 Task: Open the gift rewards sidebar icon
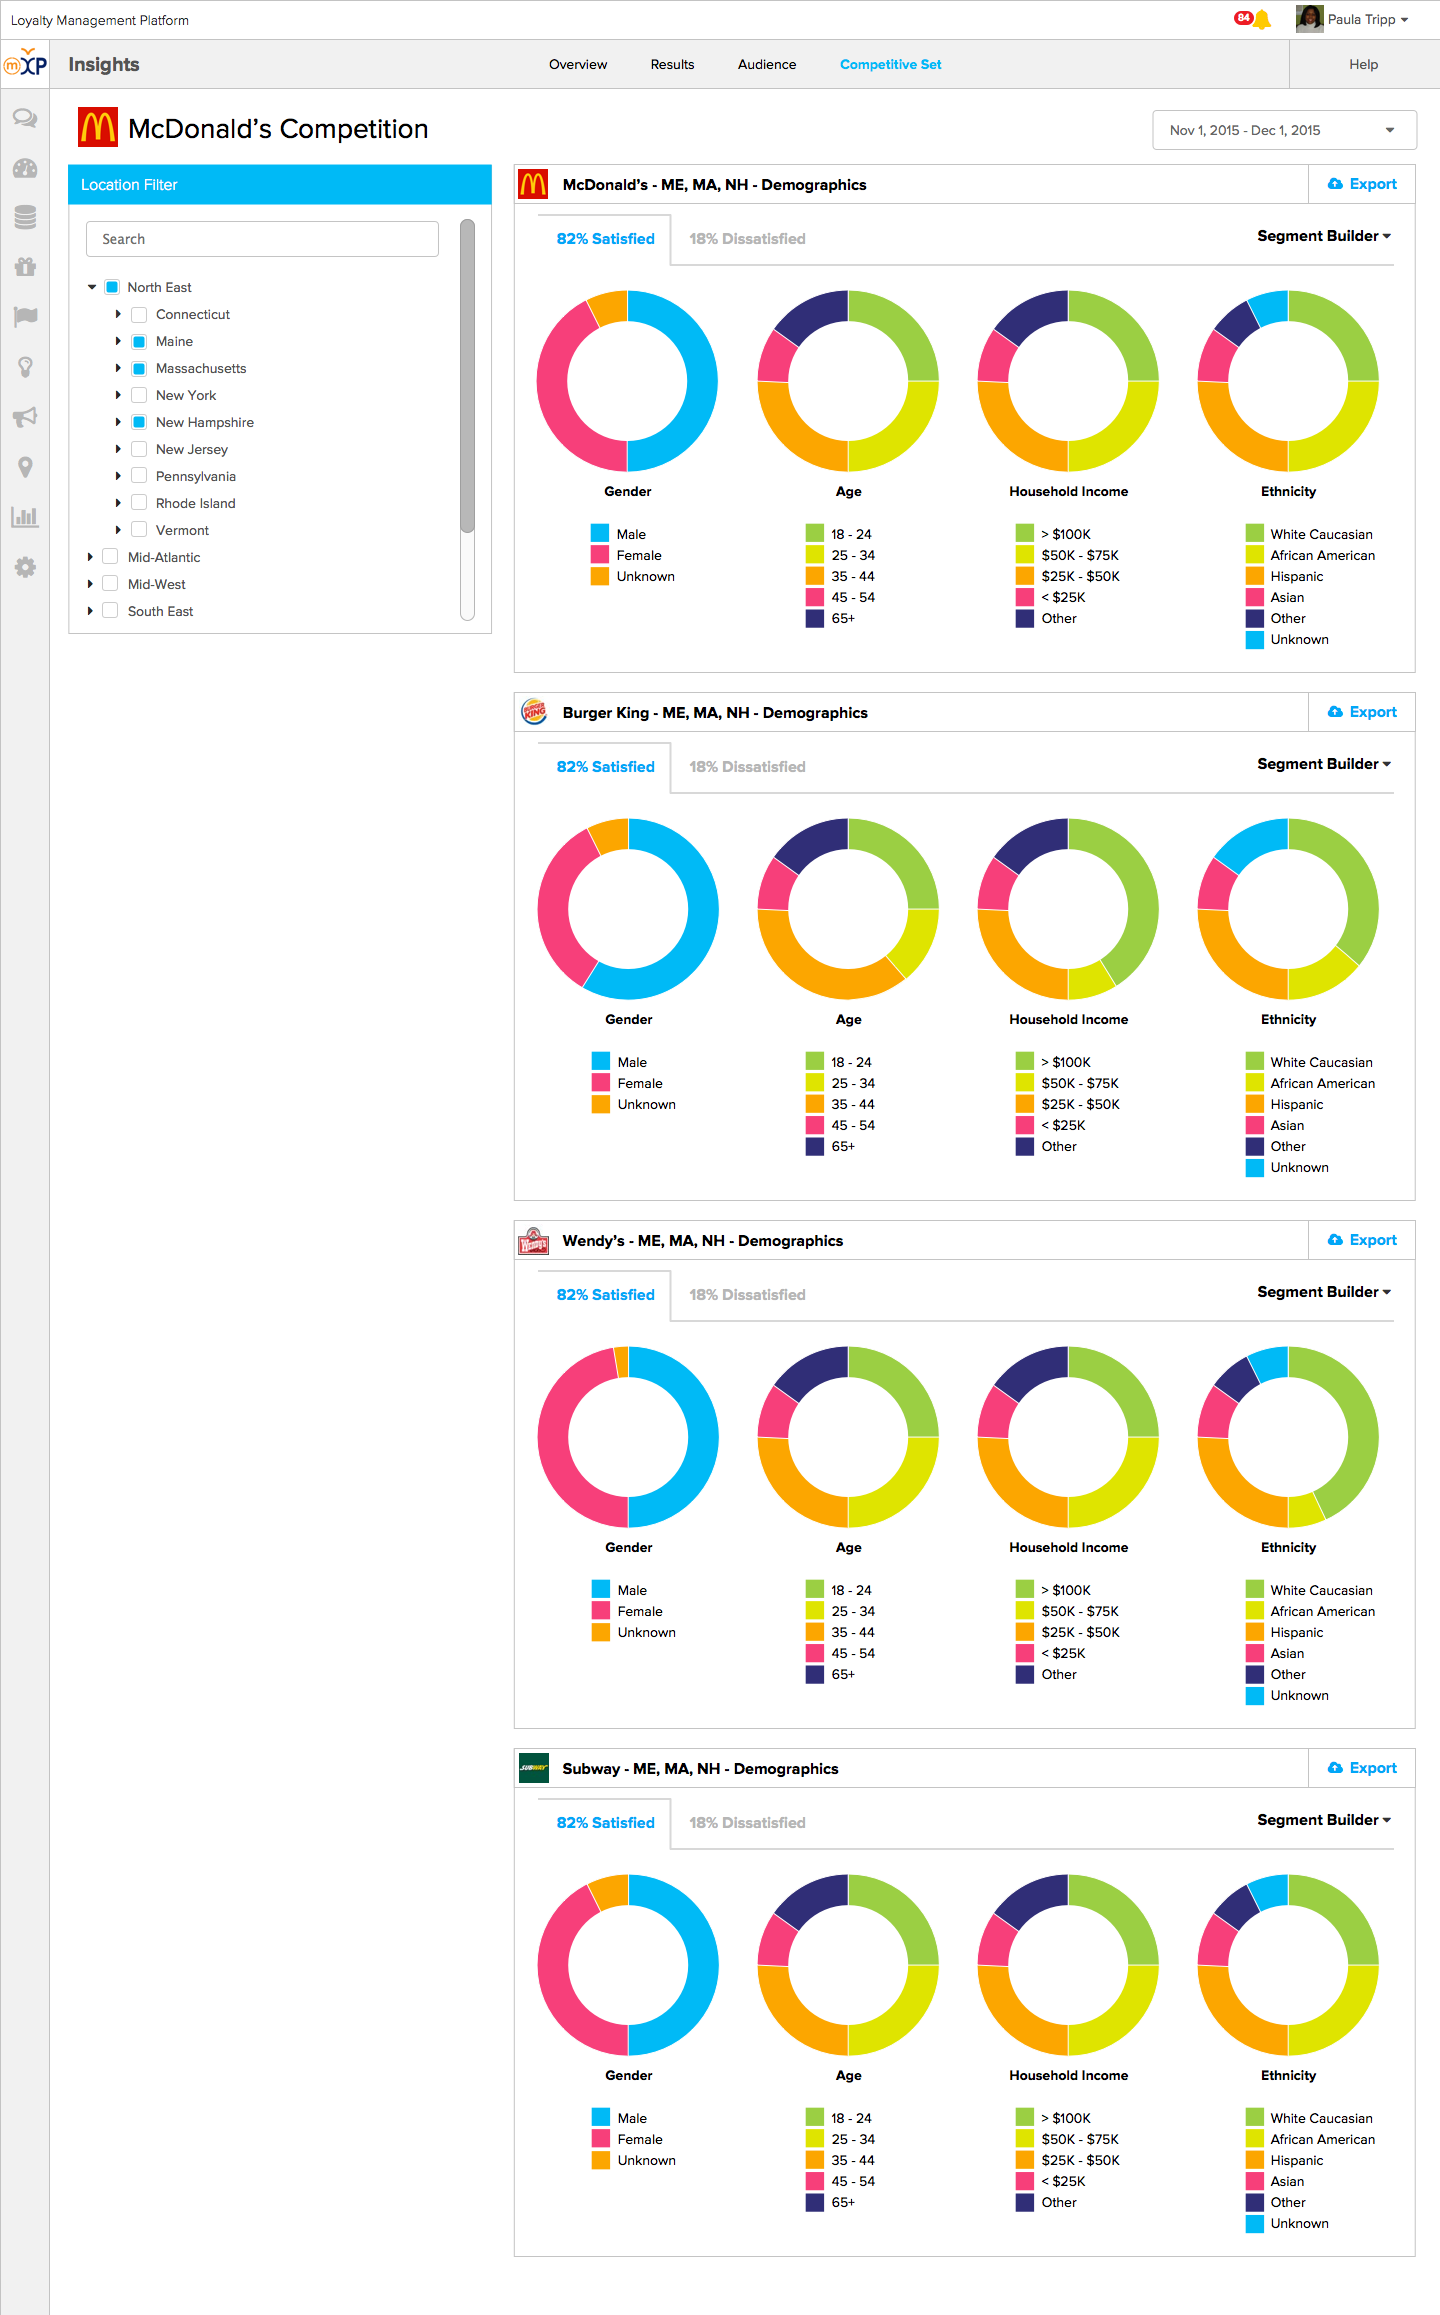tap(25, 267)
